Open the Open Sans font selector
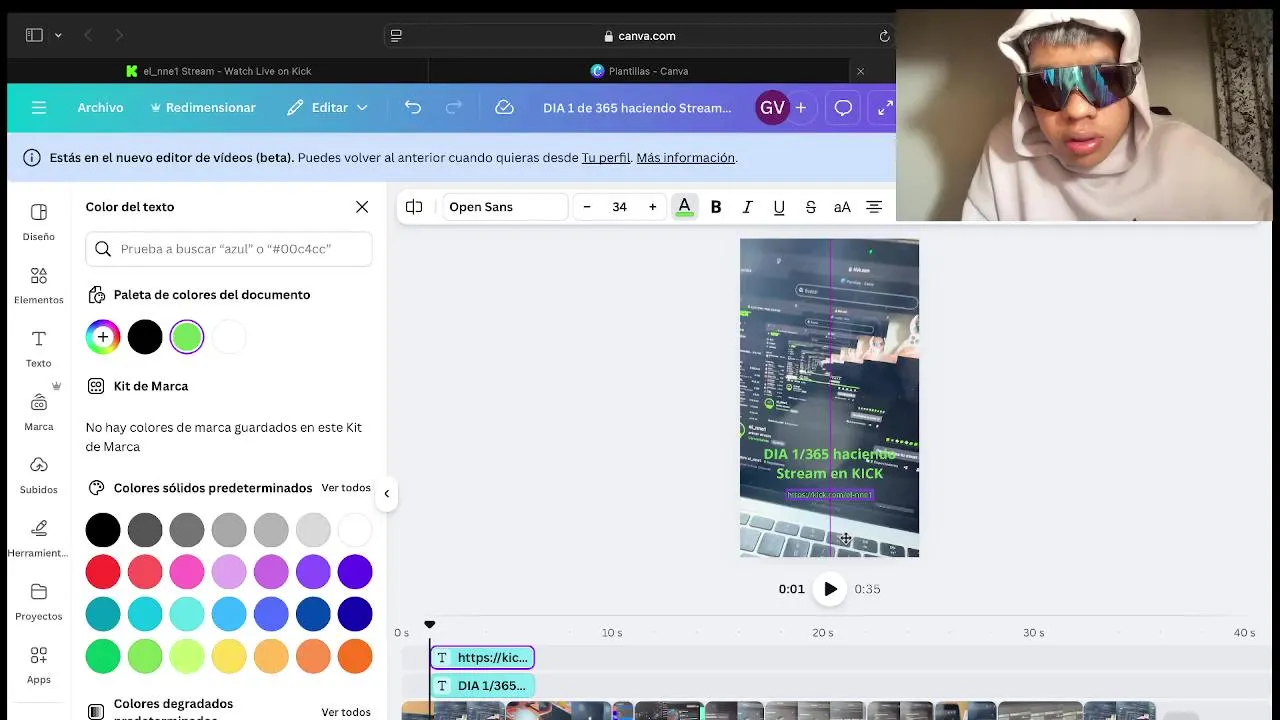This screenshot has width=1280, height=720. point(505,207)
